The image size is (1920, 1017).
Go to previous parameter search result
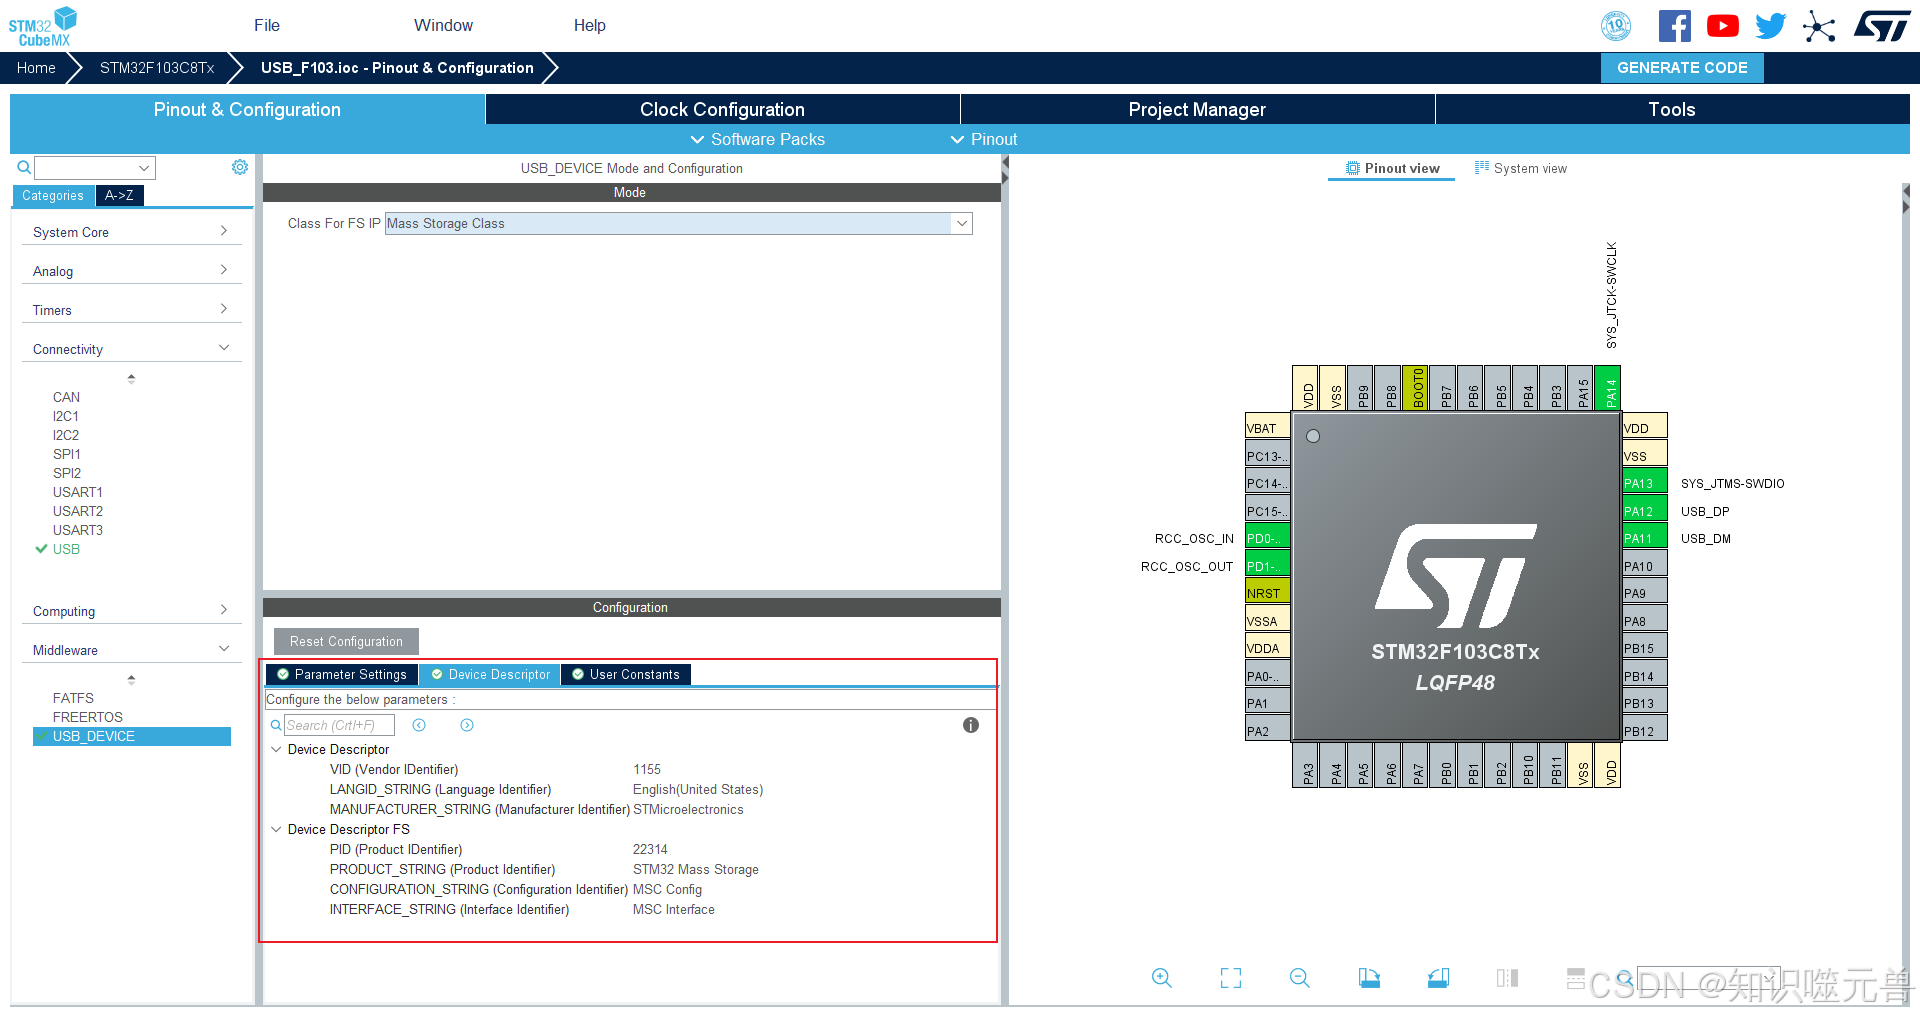(x=419, y=725)
